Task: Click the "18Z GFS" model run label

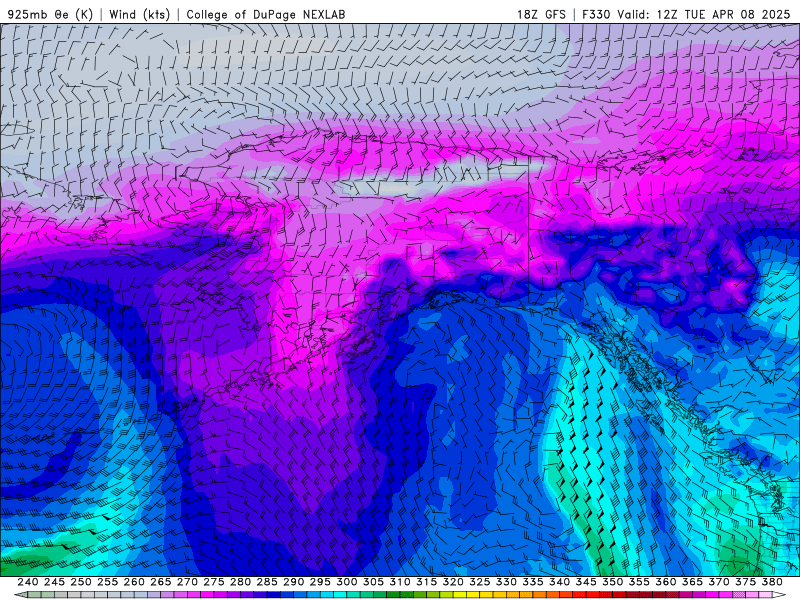Action: [x=541, y=14]
